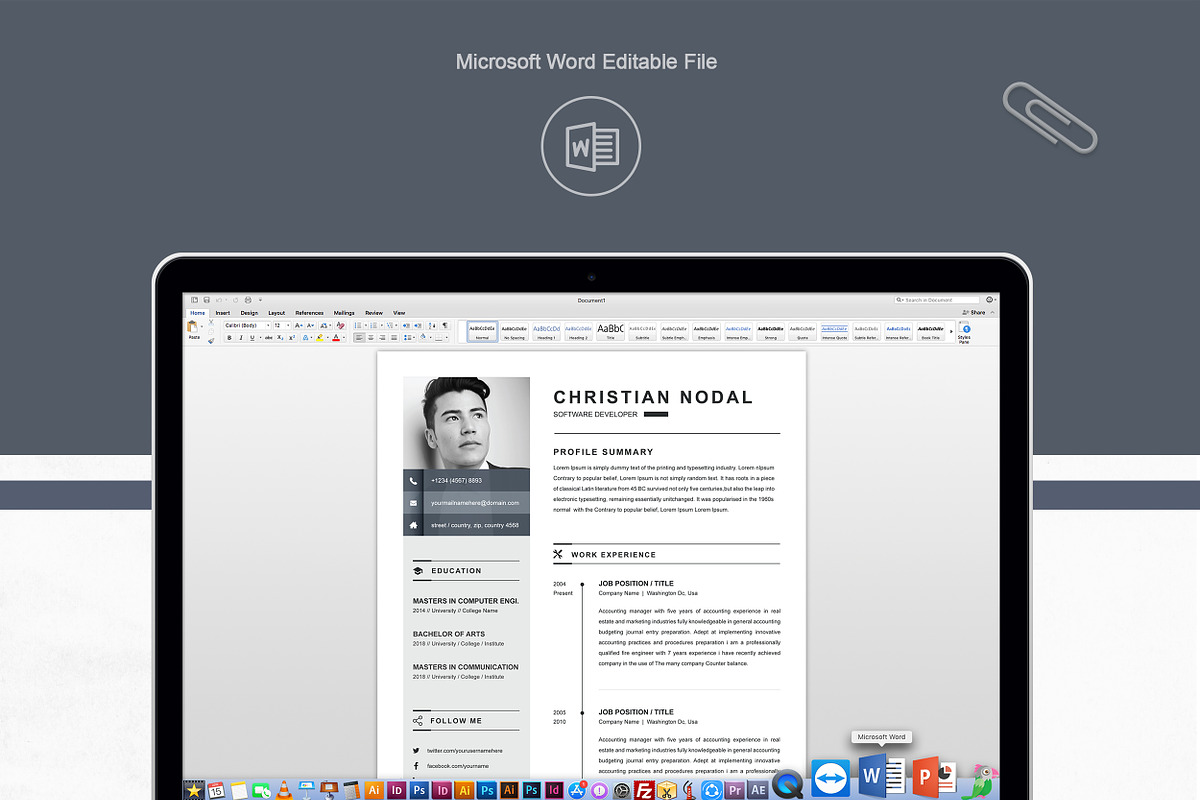The width and height of the screenshot is (1200, 800).
Task: Open Microsoft Word from the dock
Action: click(881, 775)
